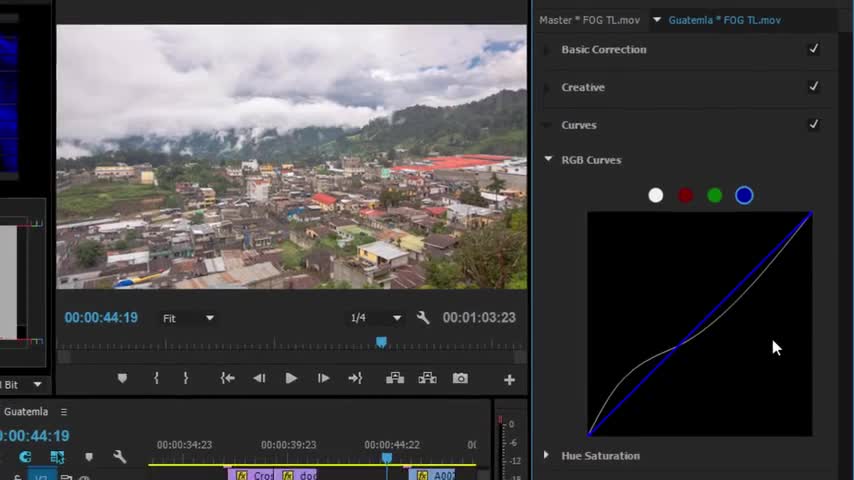Screen dimensions: 854x480
Task: Go to Out point
Action: point(355,378)
